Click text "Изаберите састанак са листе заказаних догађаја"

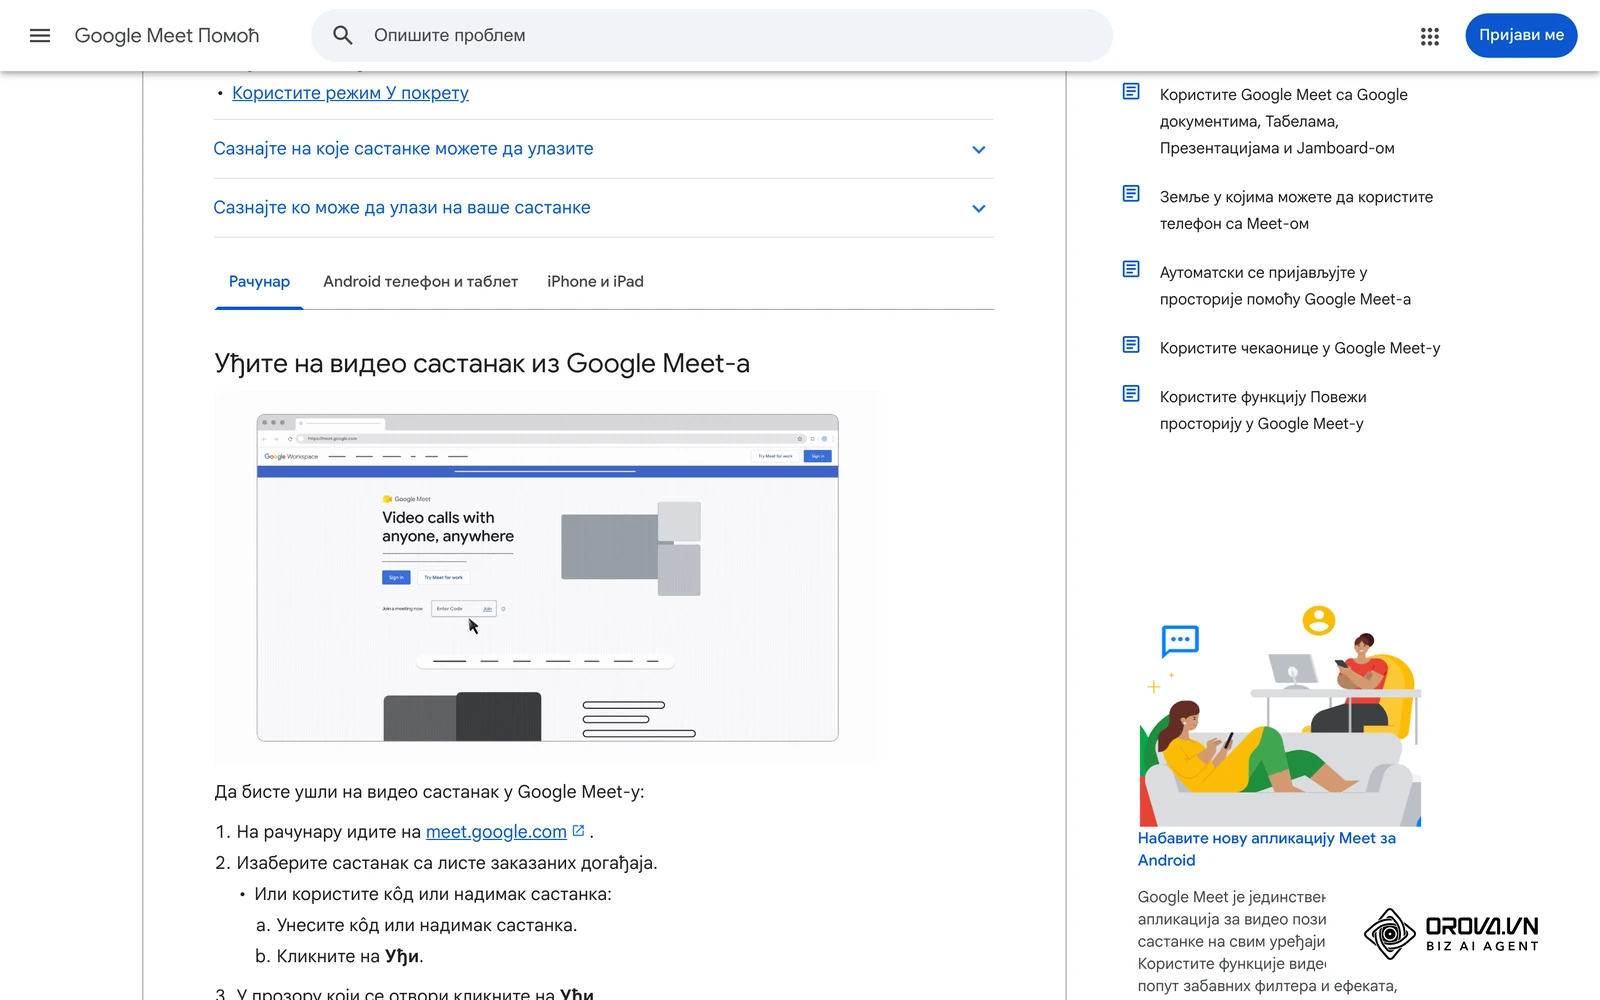coord(447,863)
